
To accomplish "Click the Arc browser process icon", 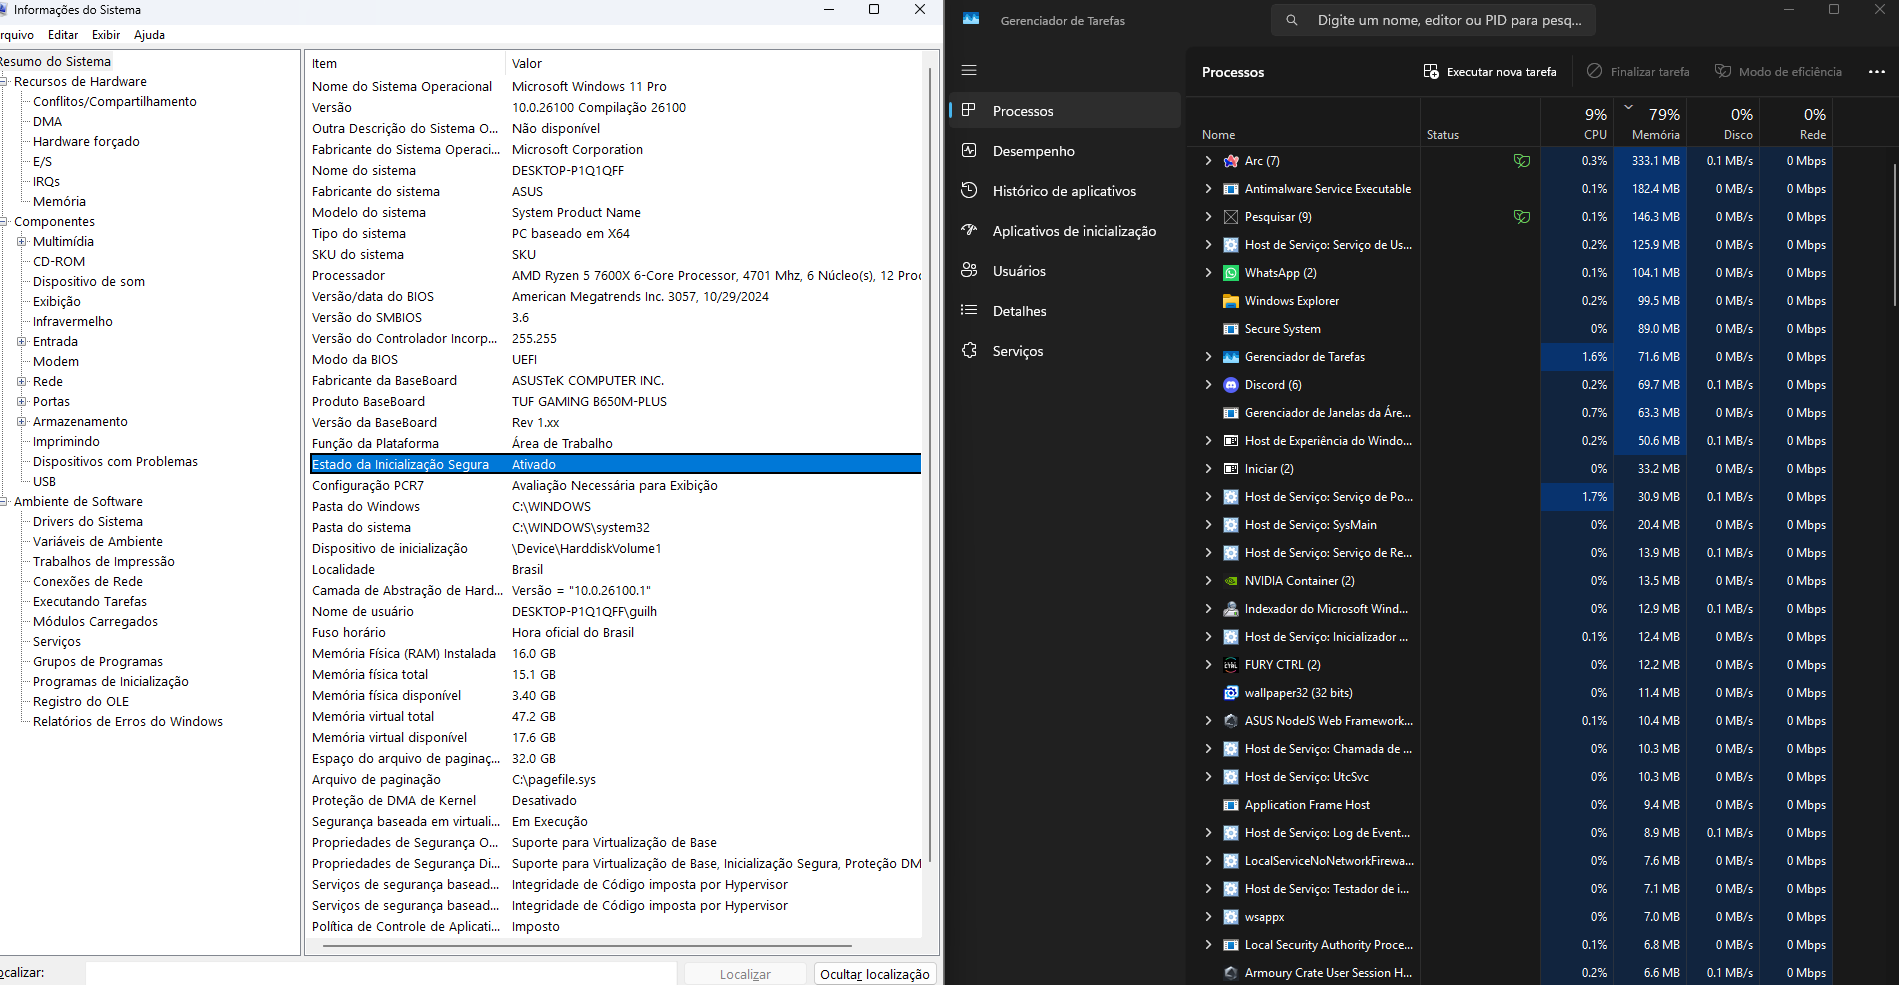I will pos(1231,161).
